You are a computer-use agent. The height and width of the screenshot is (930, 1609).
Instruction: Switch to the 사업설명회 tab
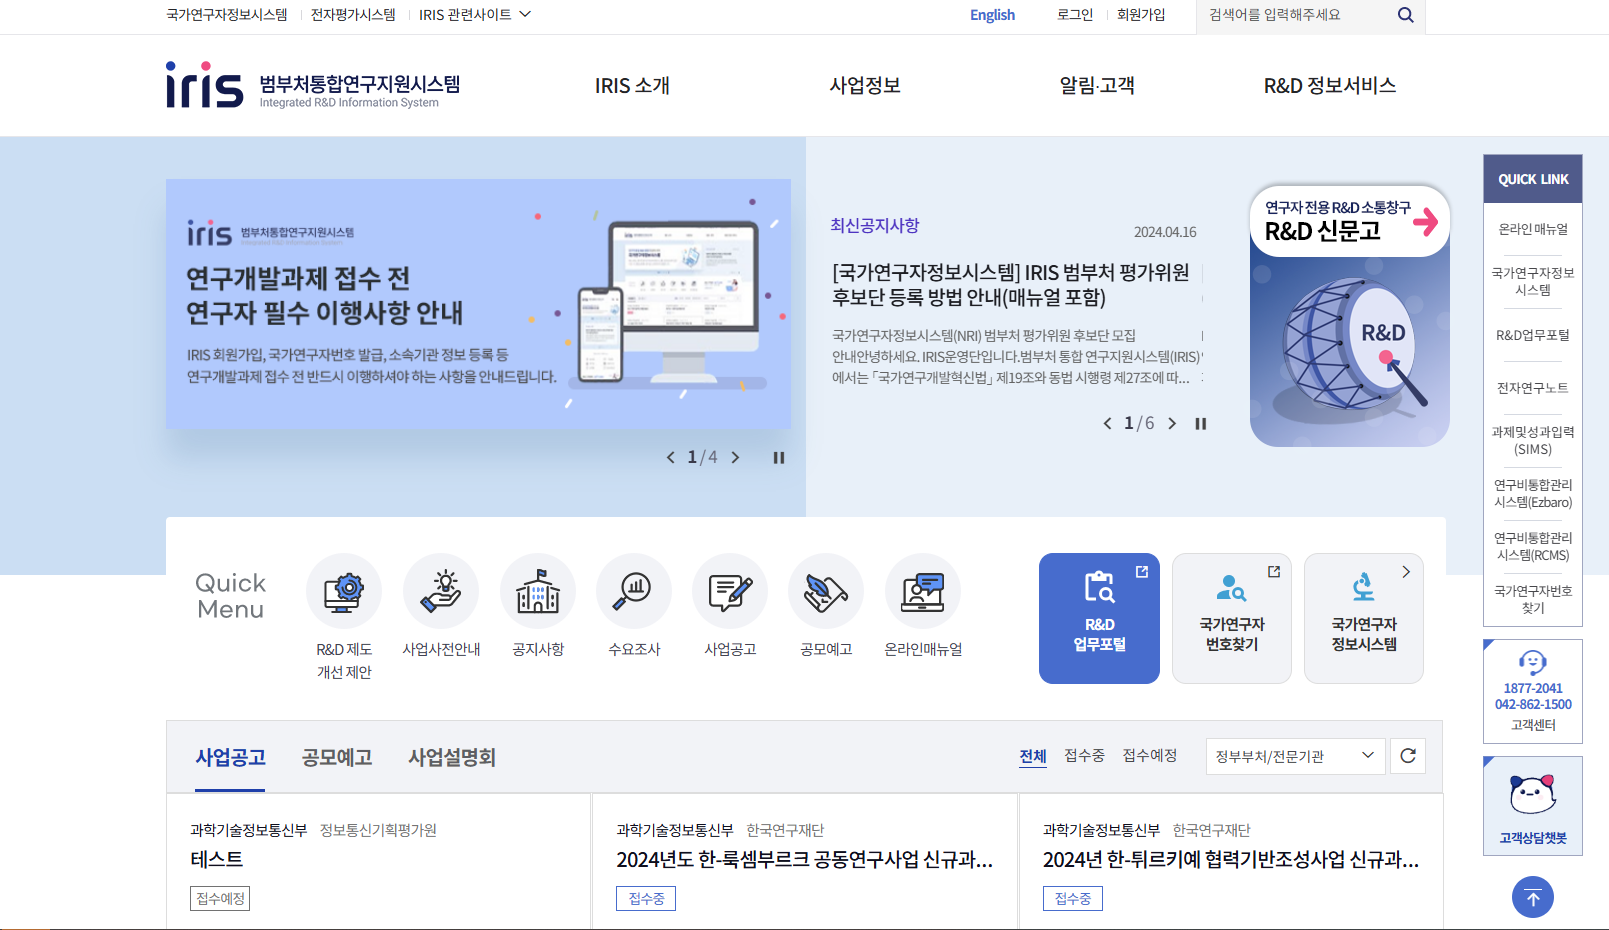coord(452,757)
